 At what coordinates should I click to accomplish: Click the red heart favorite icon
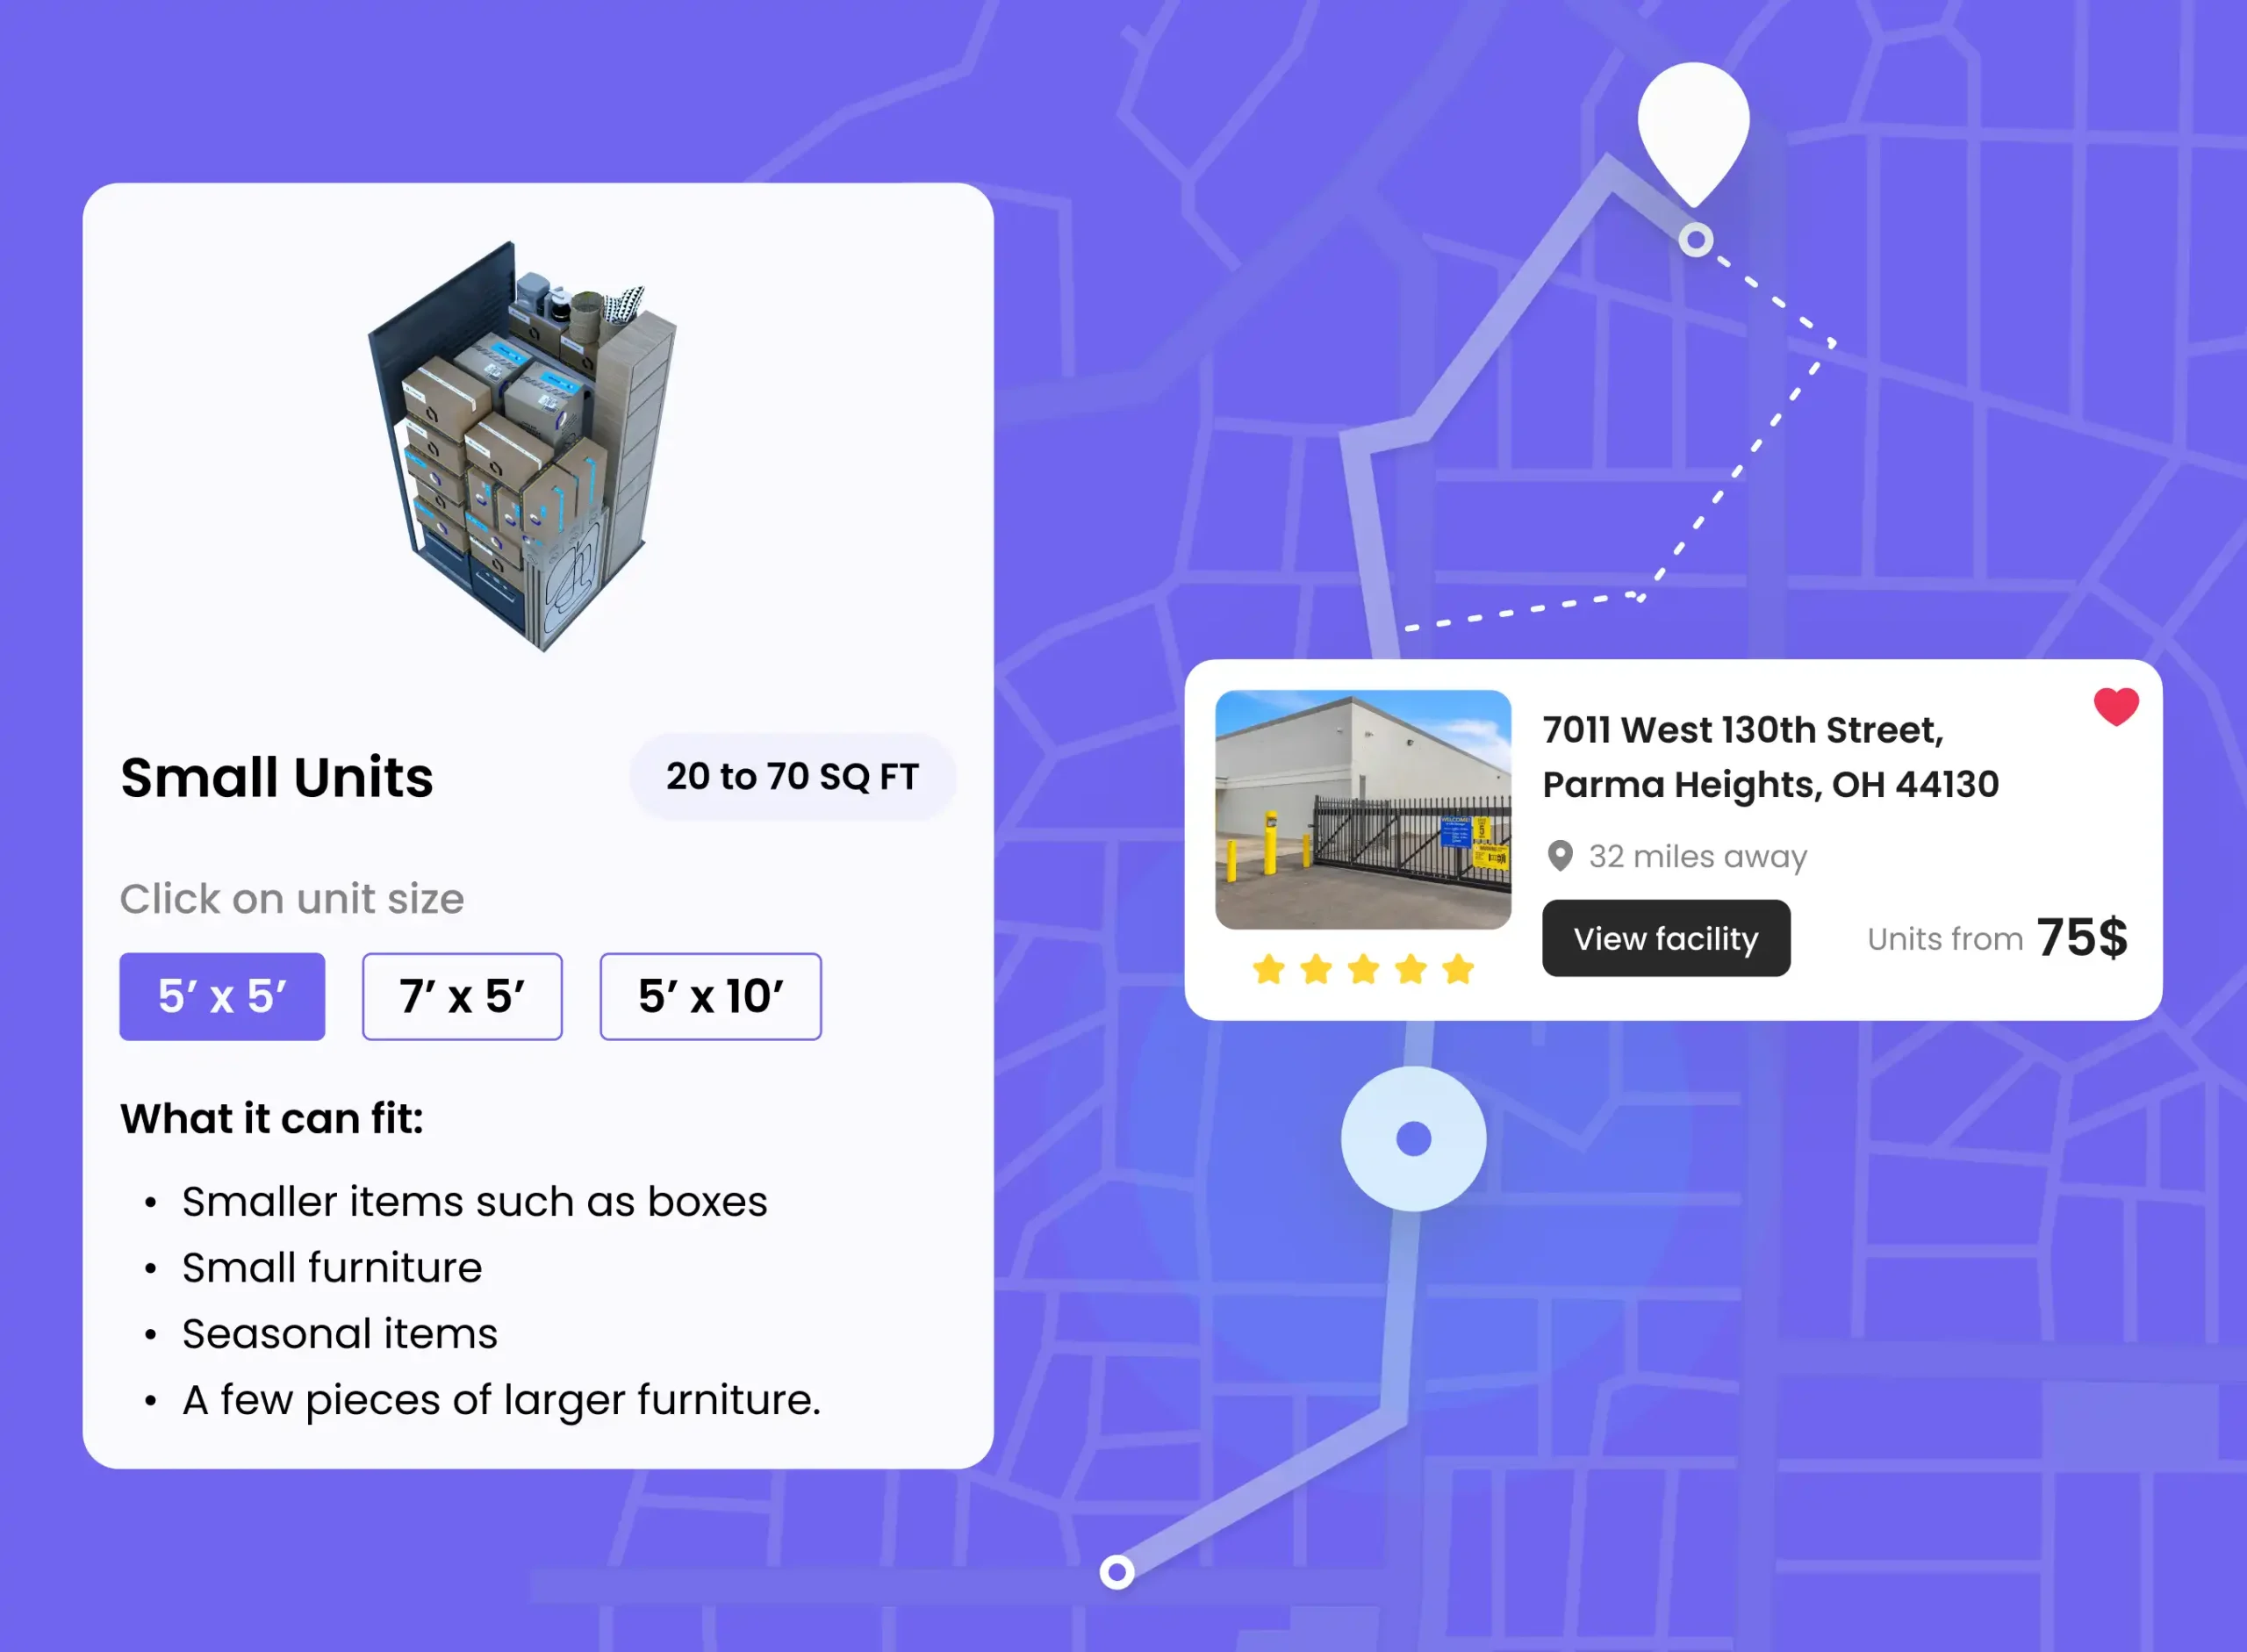pos(2116,707)
